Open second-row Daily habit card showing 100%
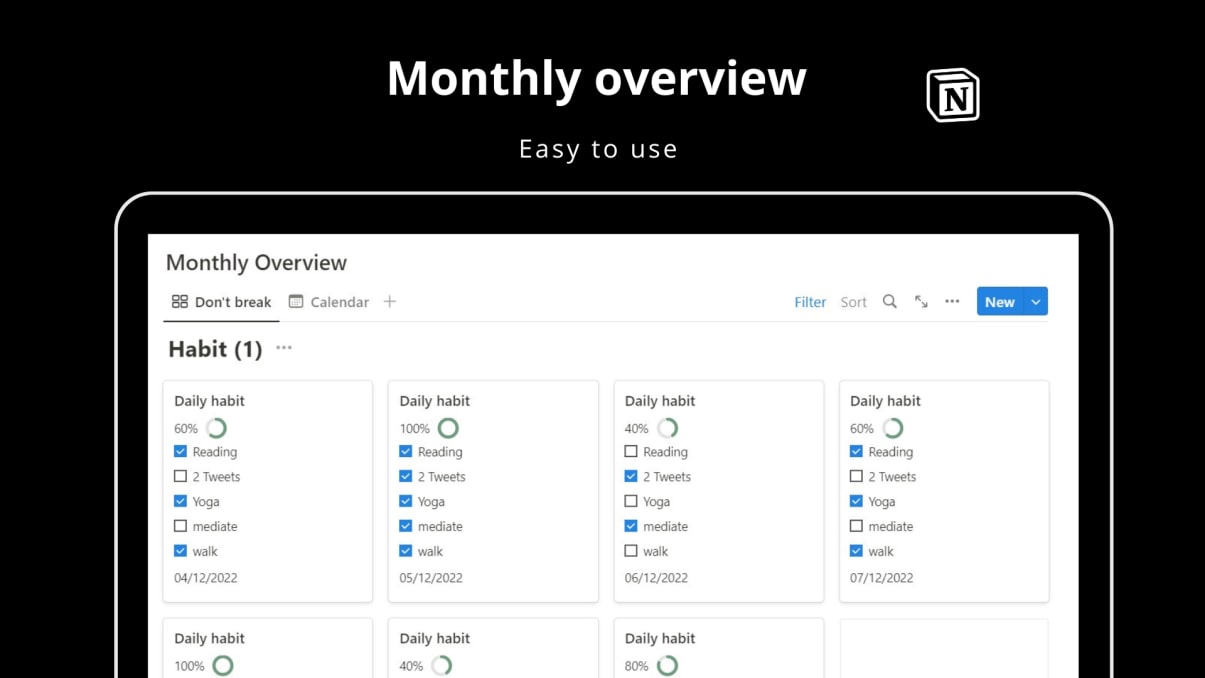 pos(268,648)
